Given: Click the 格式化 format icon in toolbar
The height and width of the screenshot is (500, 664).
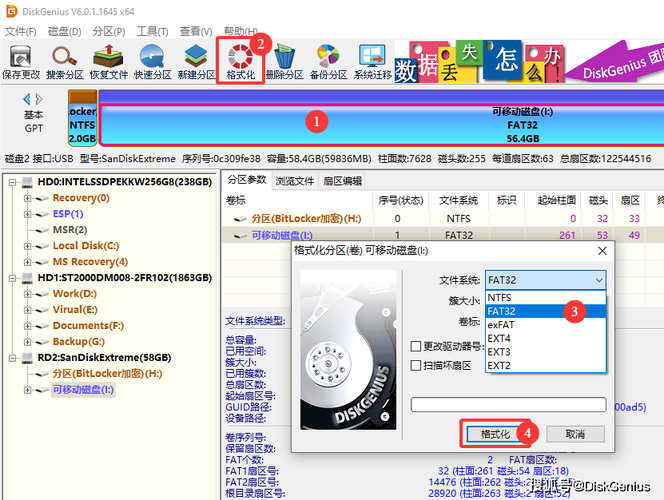Looking at the screenshot, I should tap(241, 60).
